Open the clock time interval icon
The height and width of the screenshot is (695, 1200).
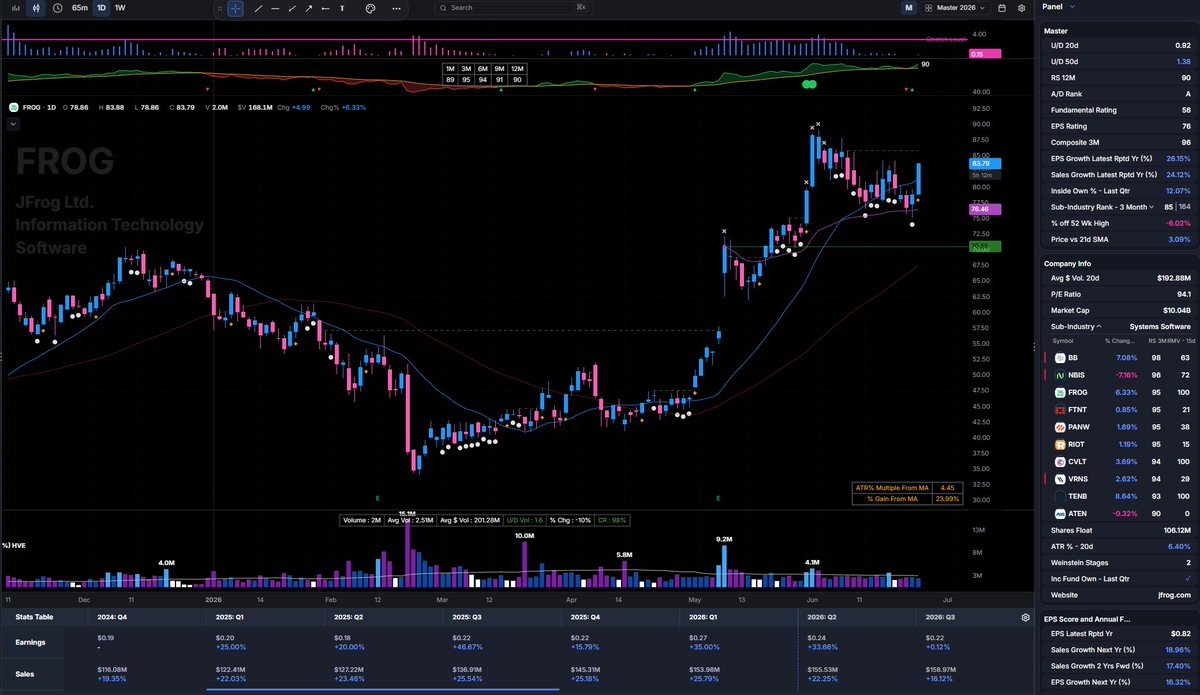point(57,7)
